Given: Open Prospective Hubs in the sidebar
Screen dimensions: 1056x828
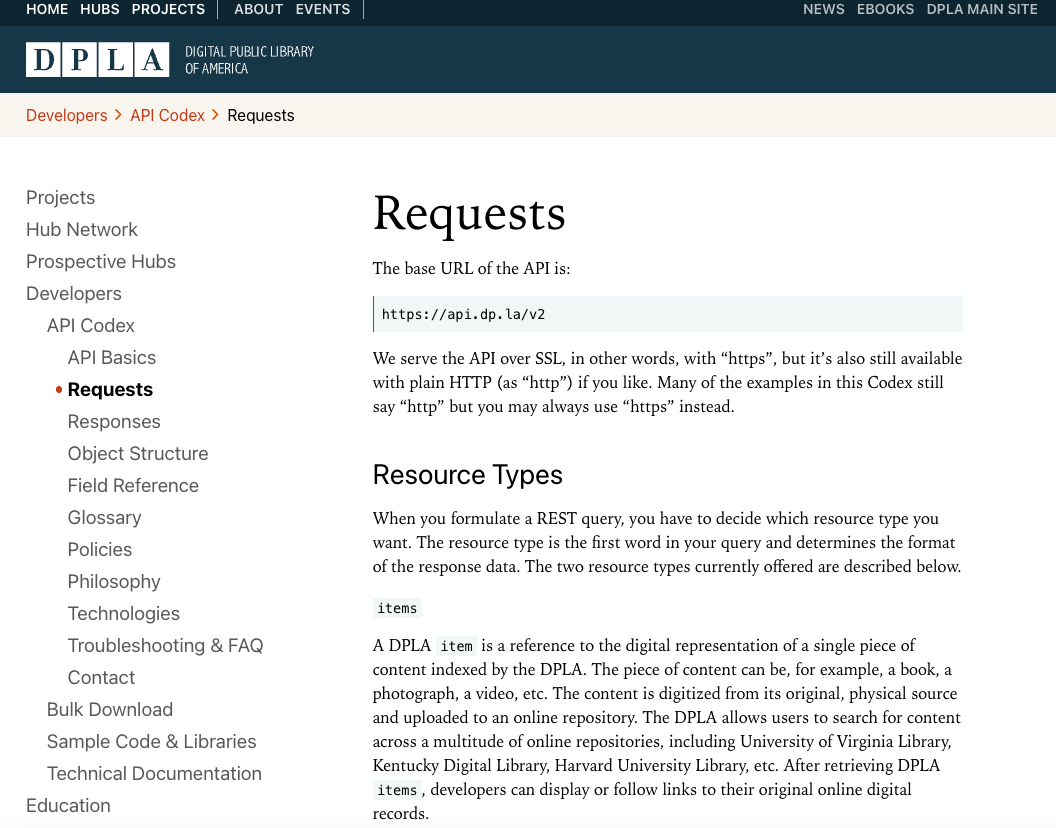Looking at the screenshot, I should tap(101, 261).
